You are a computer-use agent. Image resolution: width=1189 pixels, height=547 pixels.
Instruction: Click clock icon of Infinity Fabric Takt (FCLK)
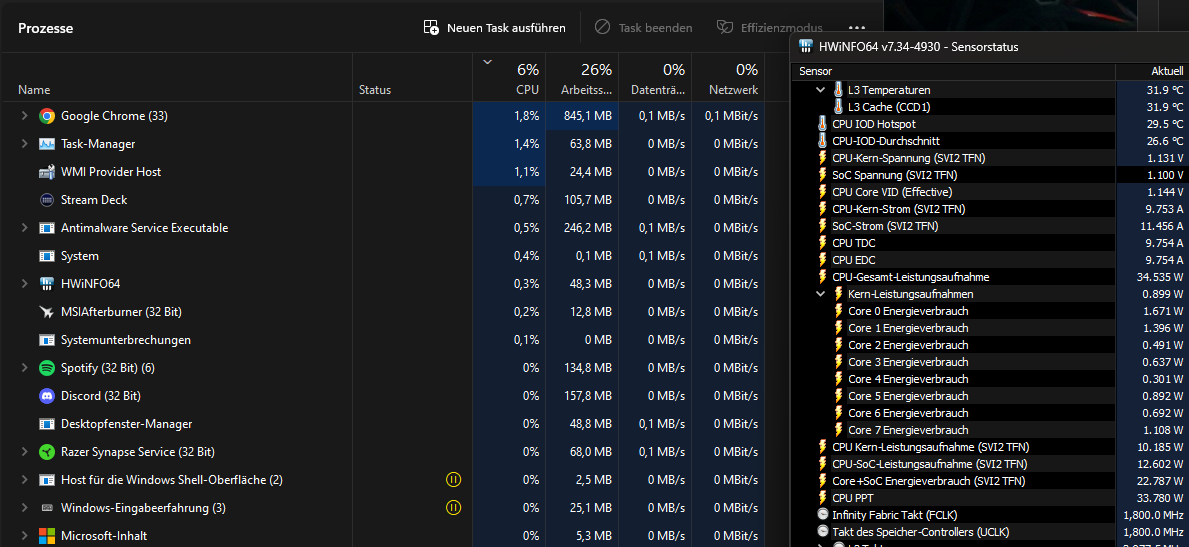point(823,515)
